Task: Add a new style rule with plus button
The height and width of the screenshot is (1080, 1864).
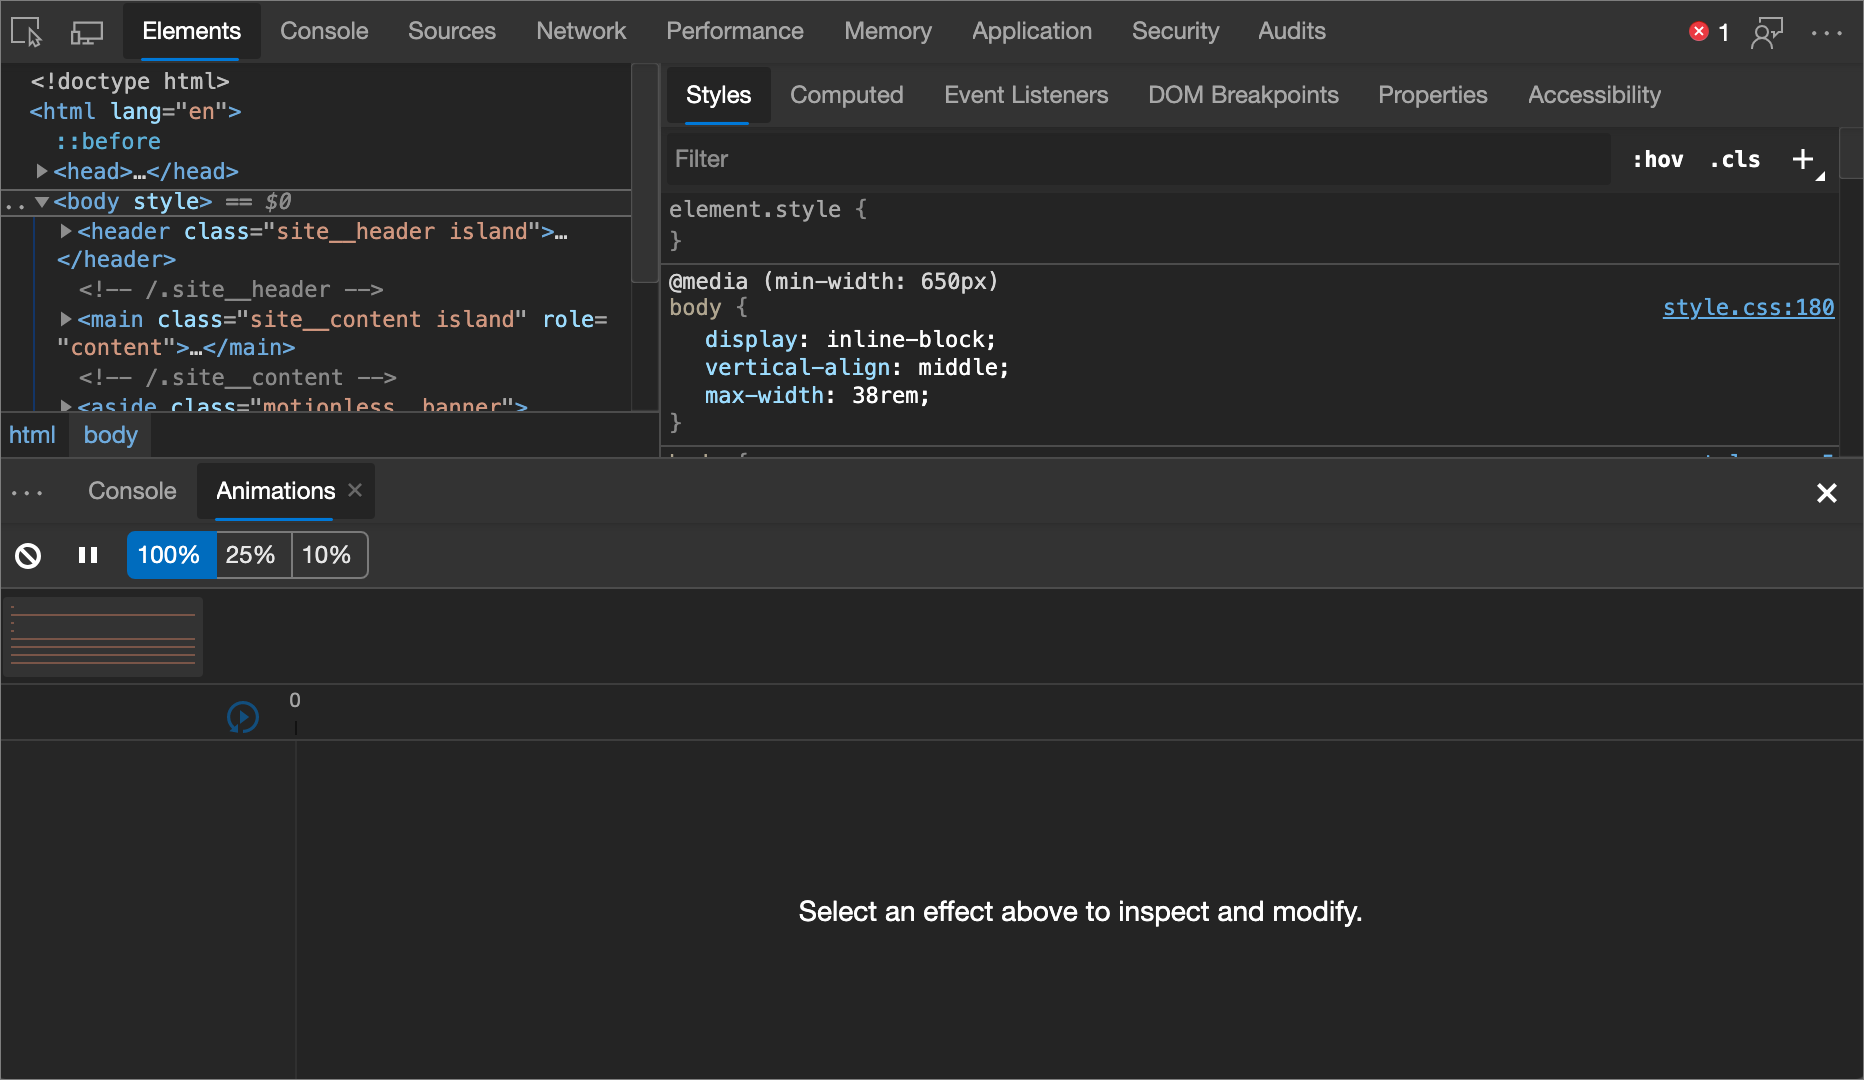Action: (1803, 158)
